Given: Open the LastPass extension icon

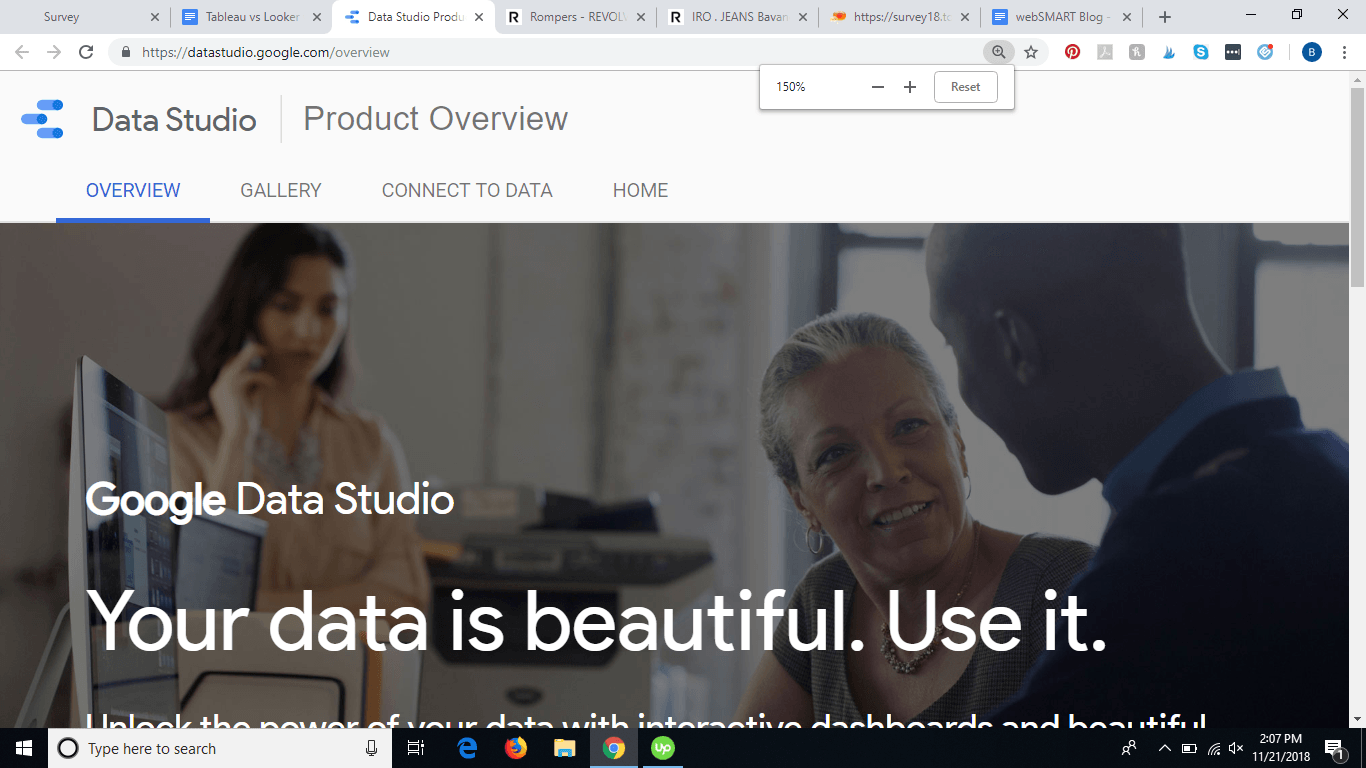Looking at the screenshot, I should pos(1233,52).
